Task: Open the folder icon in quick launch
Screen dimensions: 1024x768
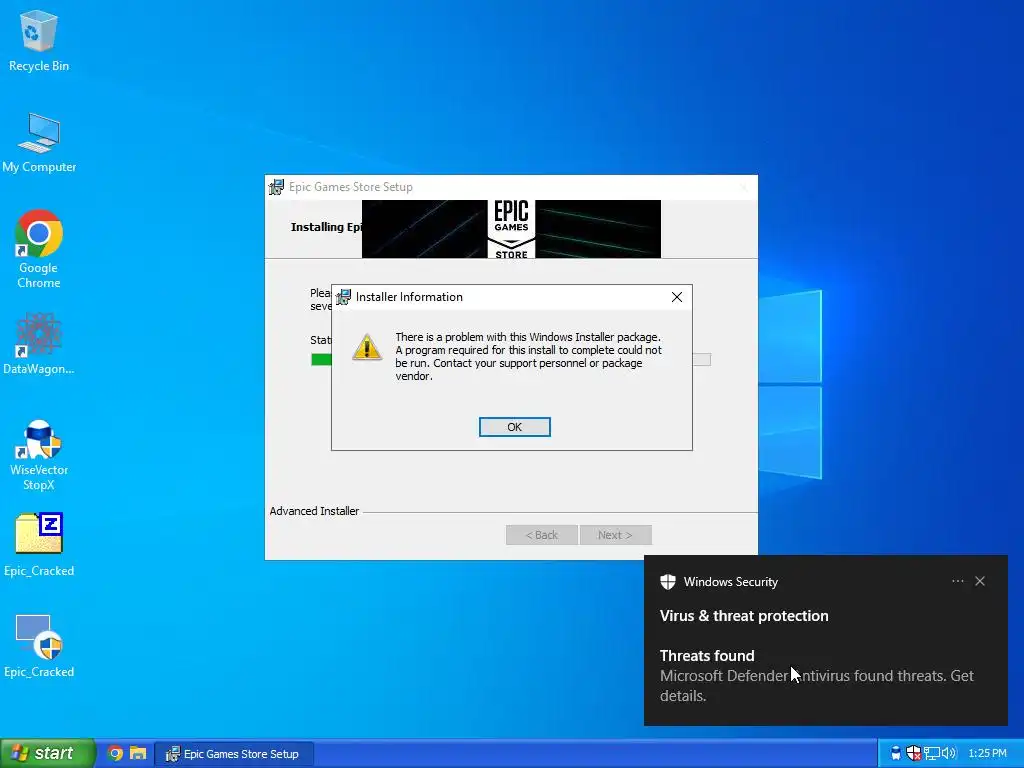Action: (x=138, y=754)
